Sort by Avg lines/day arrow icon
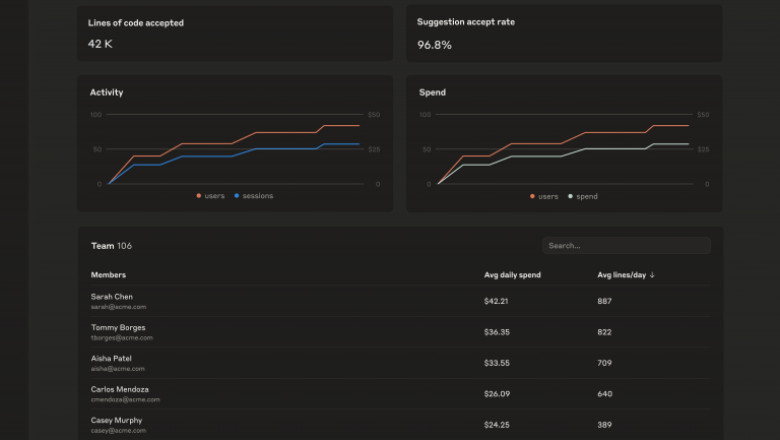This screenshot has width=780, height=440. click(x=652, y=275)
